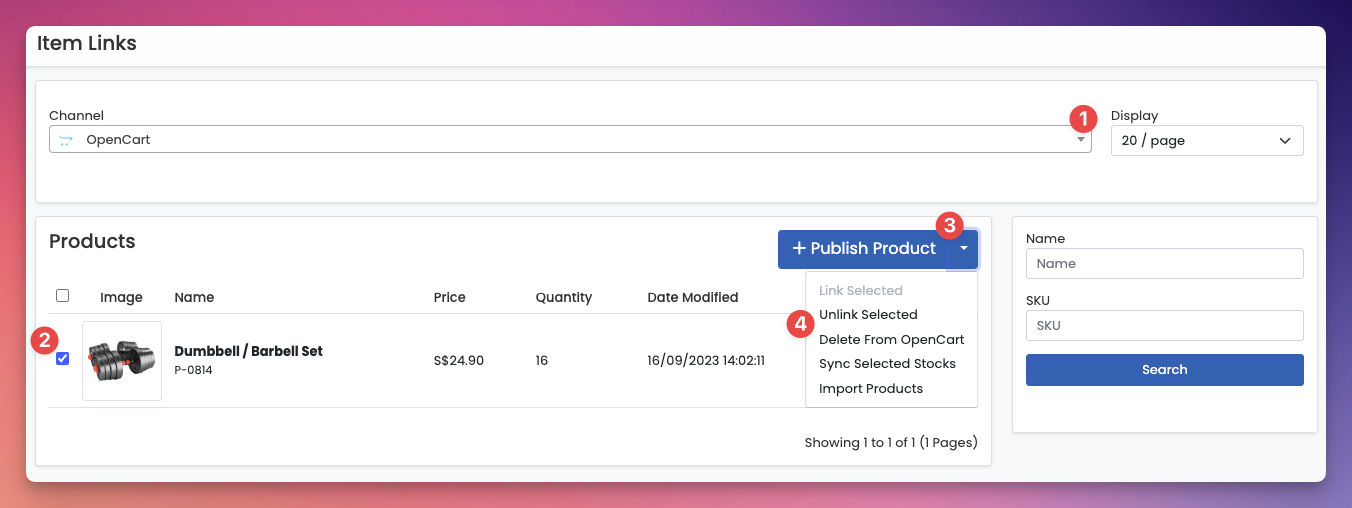Click the red number 3 badge
This screenshot has width=1352, height=508.
[949, 225]
